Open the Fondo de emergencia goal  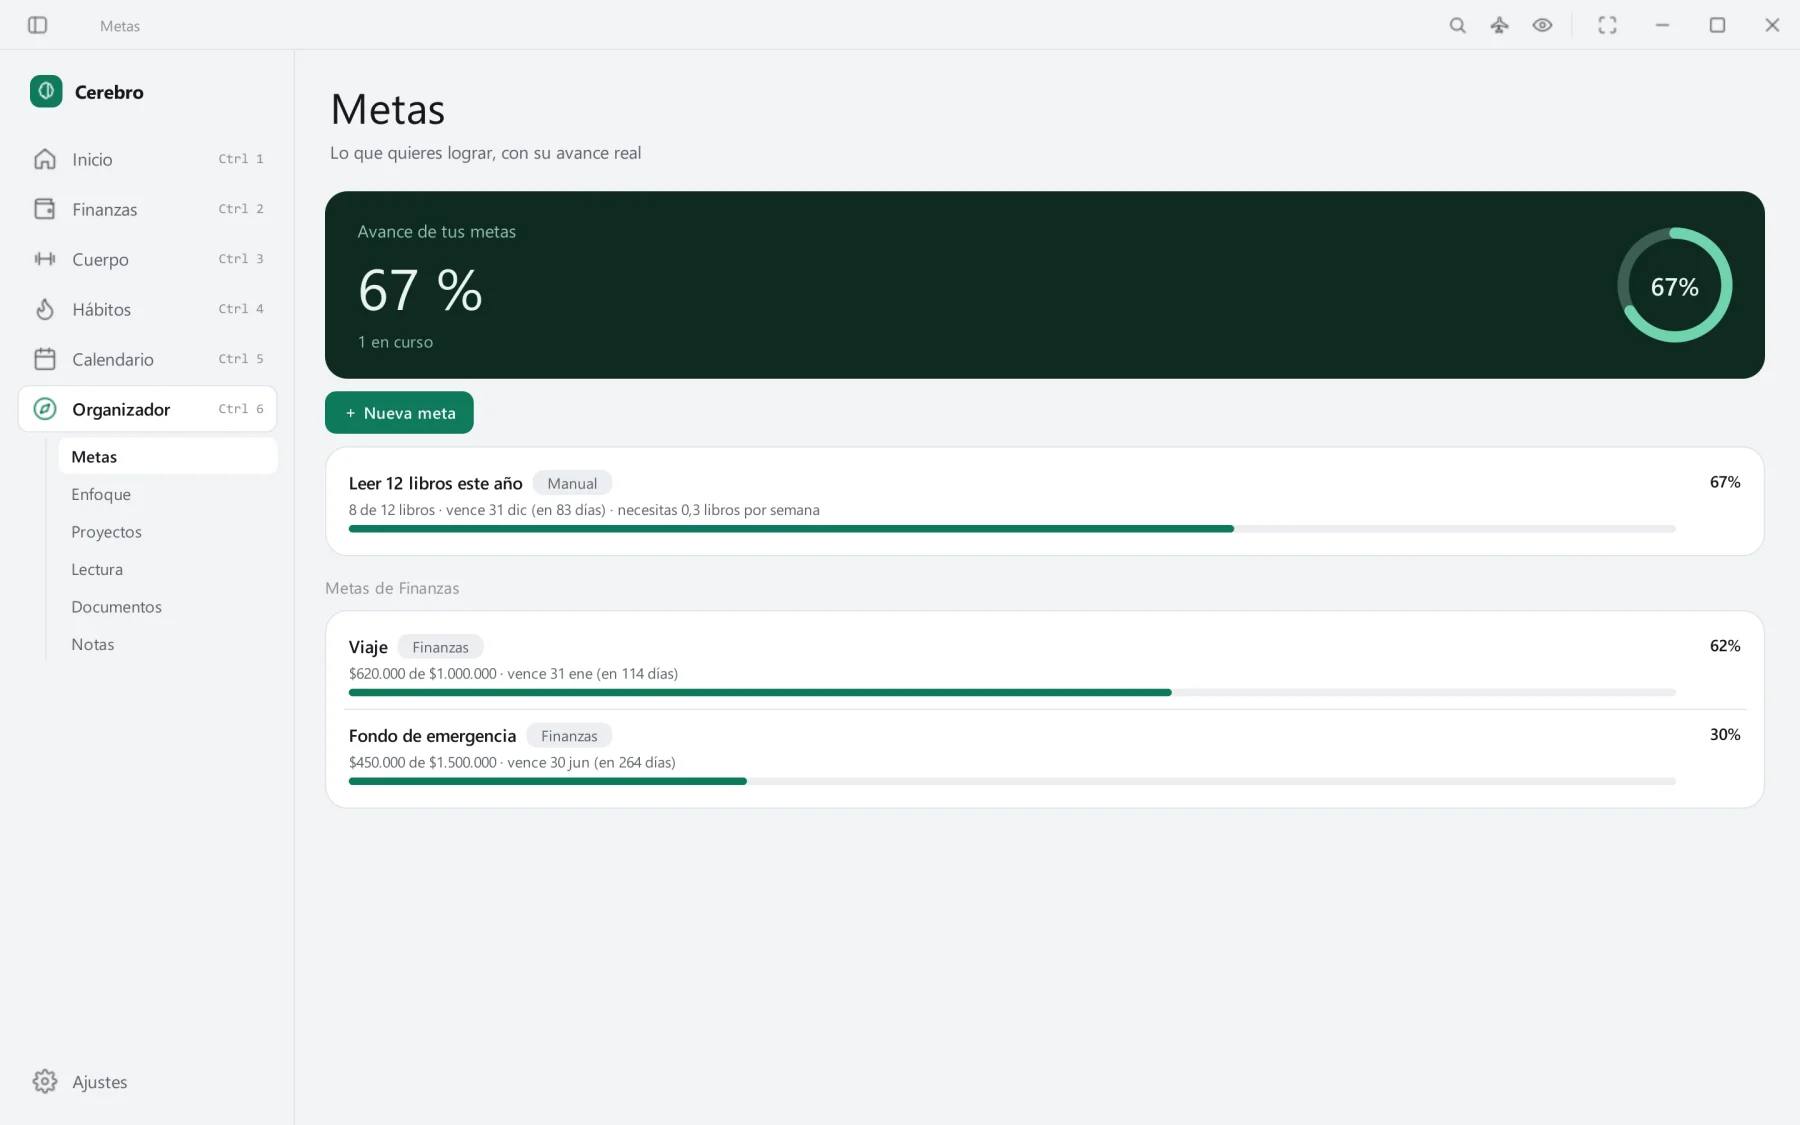[1044, 753]
